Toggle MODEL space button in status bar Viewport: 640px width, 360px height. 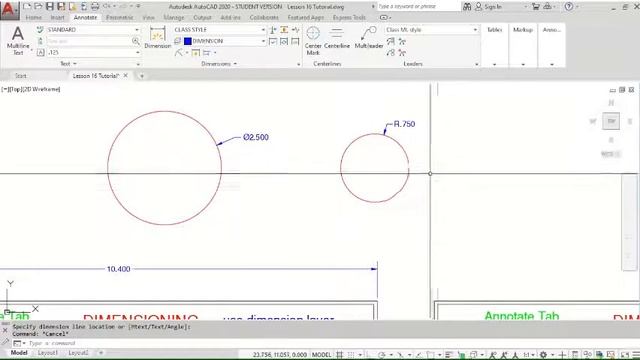coord(322,355)
